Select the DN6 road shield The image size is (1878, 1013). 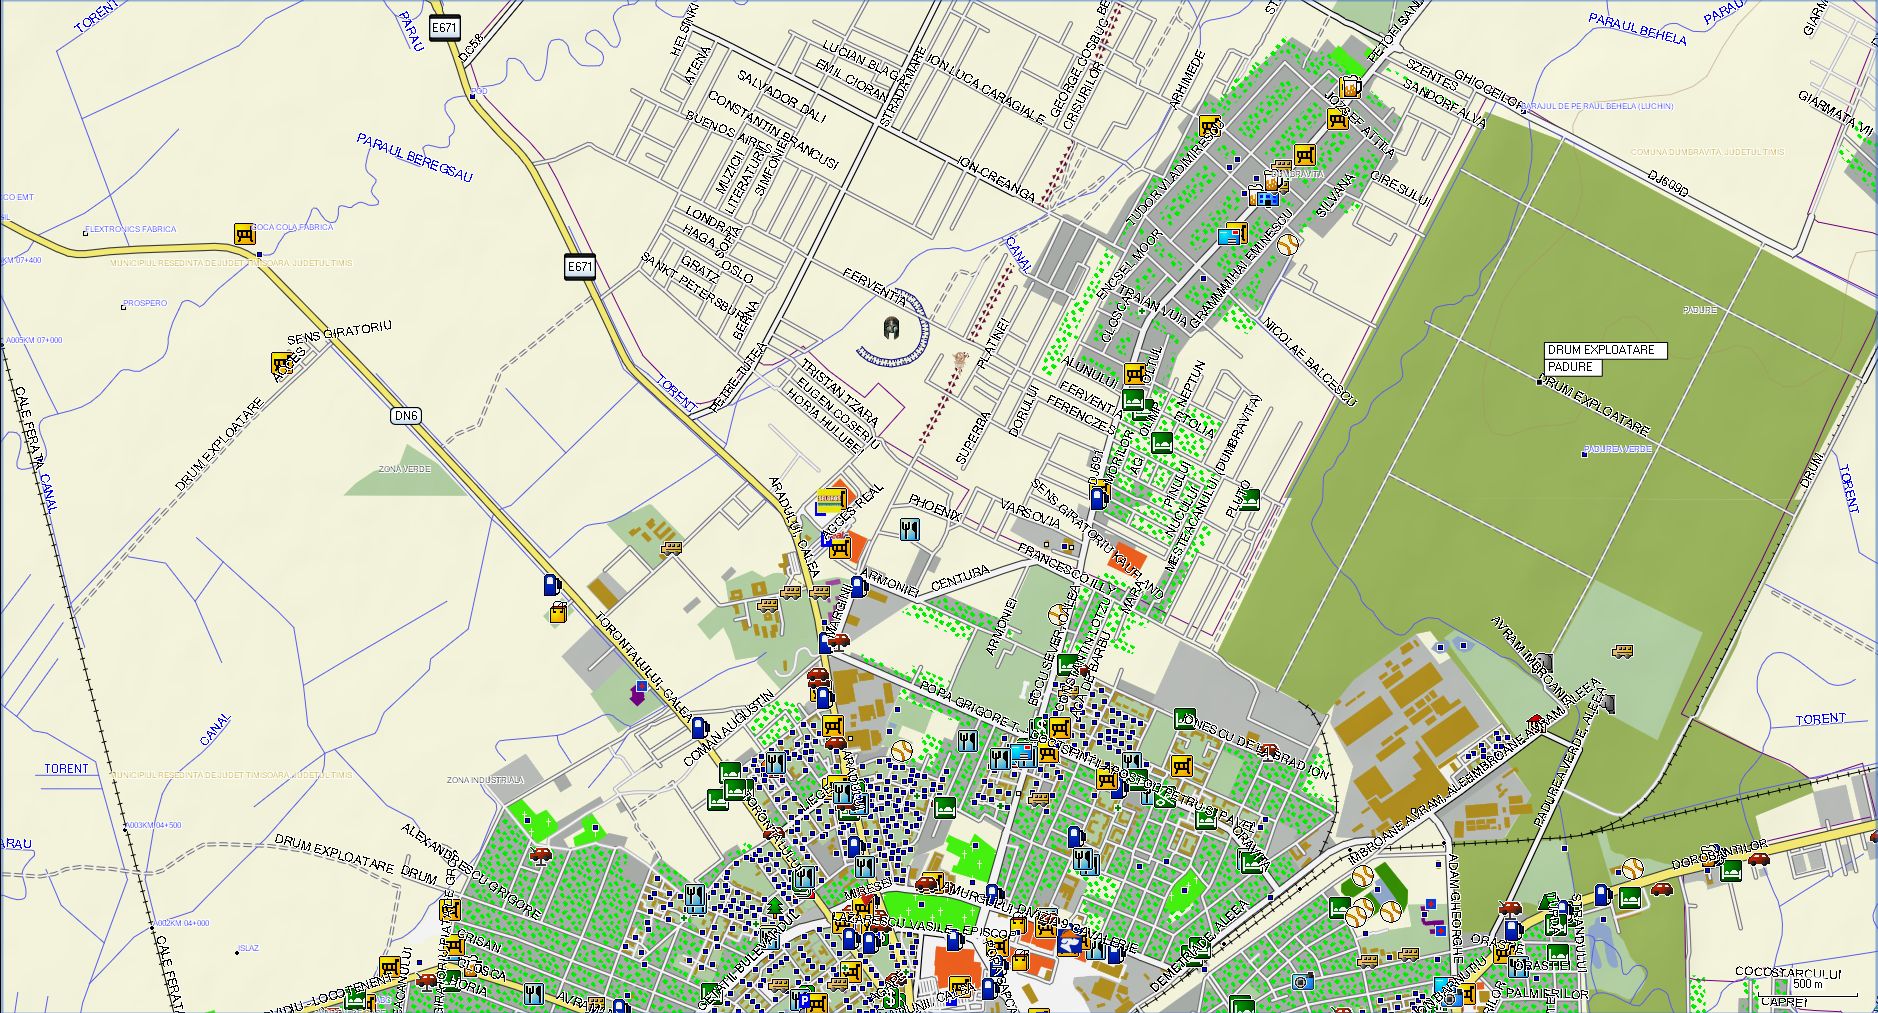pos(404,415)
